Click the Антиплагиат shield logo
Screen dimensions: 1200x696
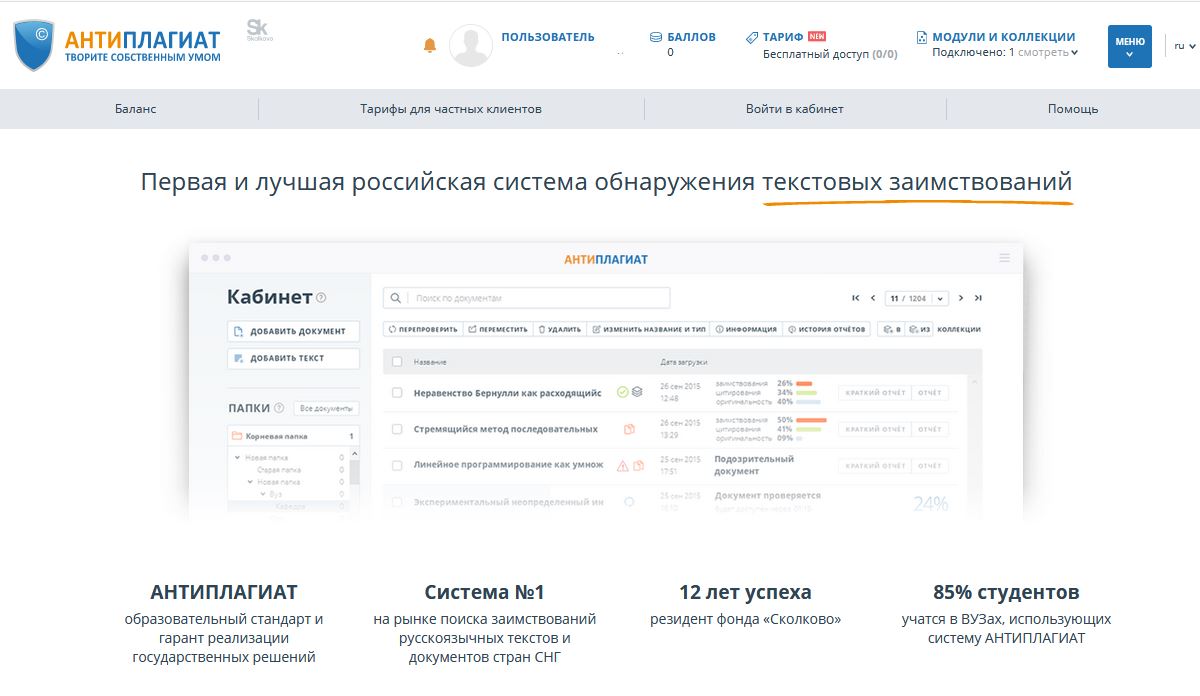tap(34, 46)
